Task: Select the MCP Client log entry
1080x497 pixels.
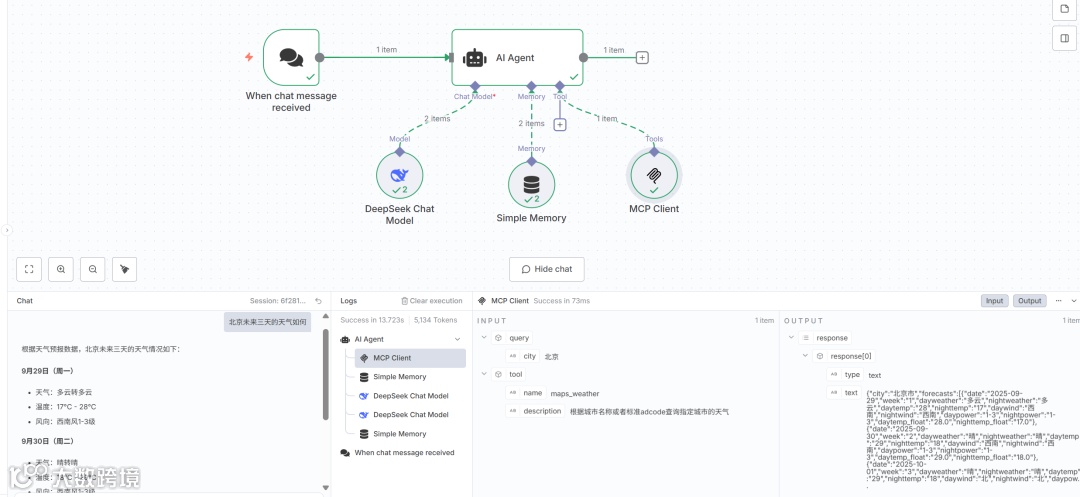Action: pyautogui.click(x=410, y=358)
